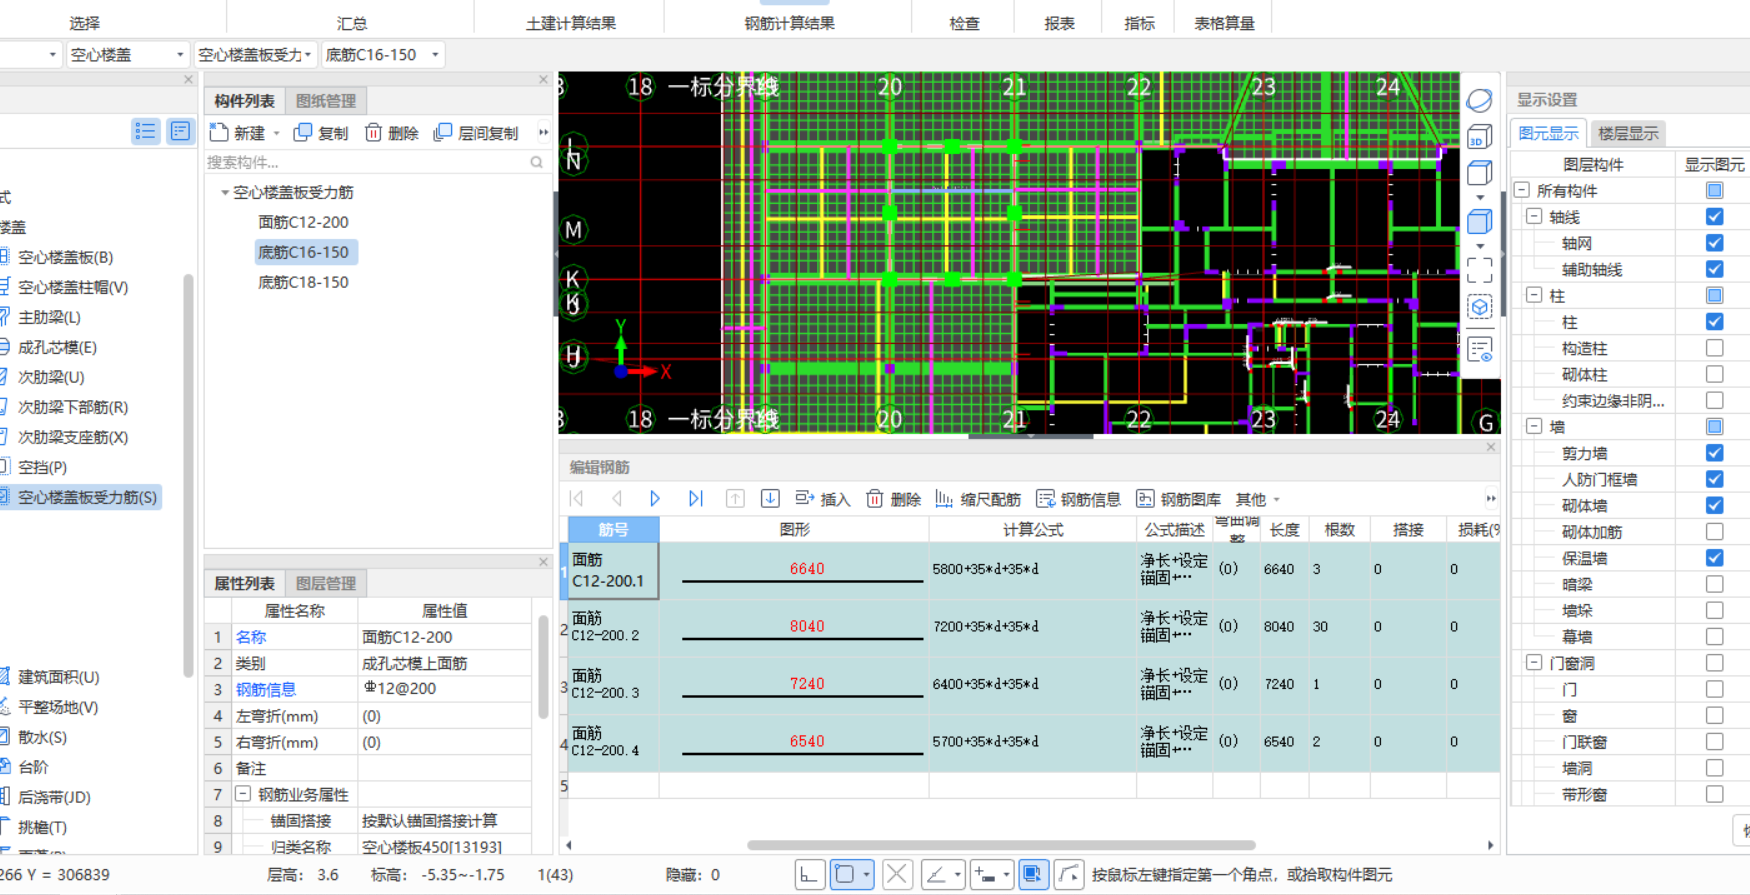Click the inter-floor copy icon (层间复制)
1750x895 pixels.
tap(442, 132)
